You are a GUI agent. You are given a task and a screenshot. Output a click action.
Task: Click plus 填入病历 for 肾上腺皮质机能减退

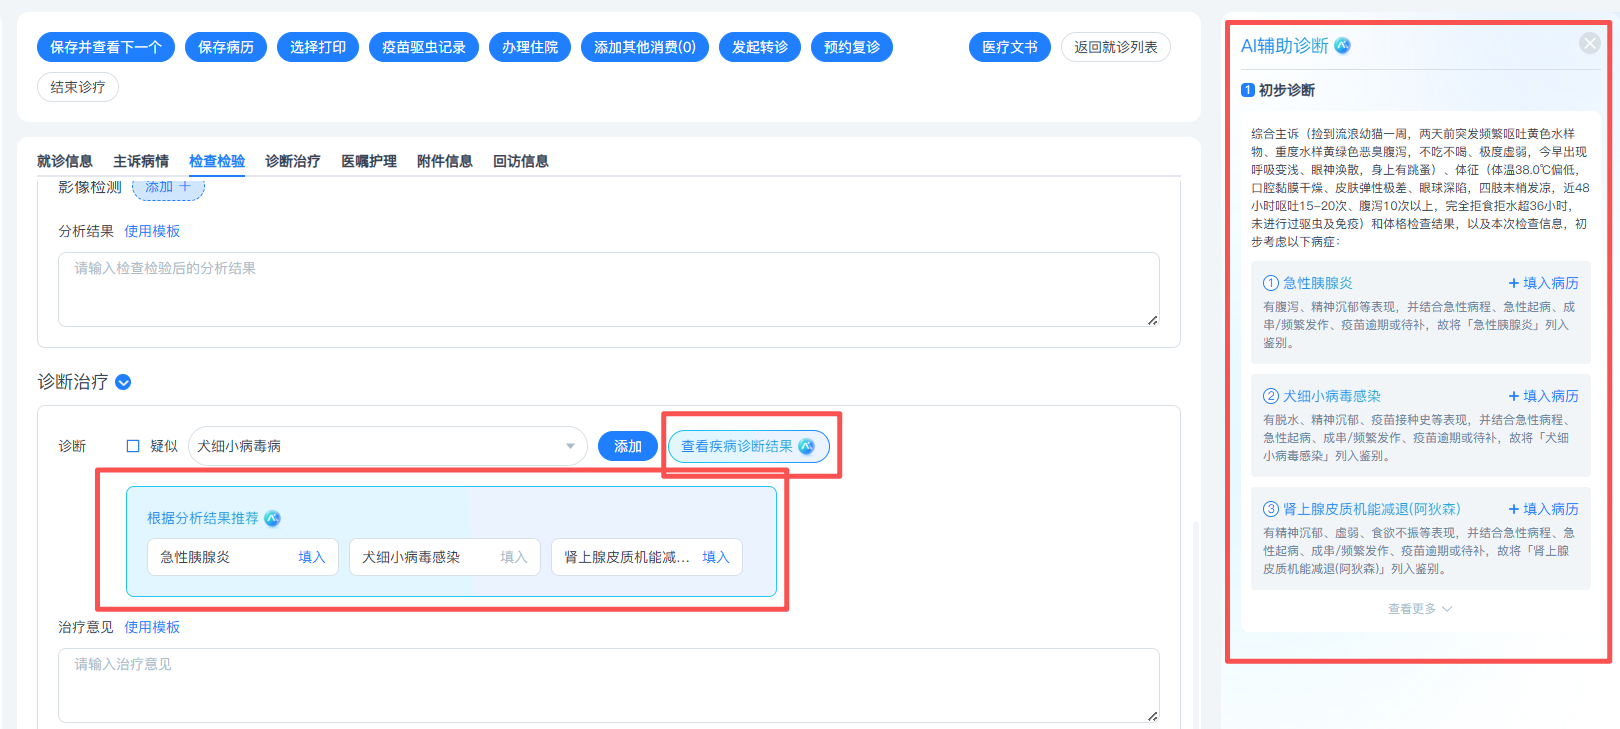click(x=1543, y=509)
